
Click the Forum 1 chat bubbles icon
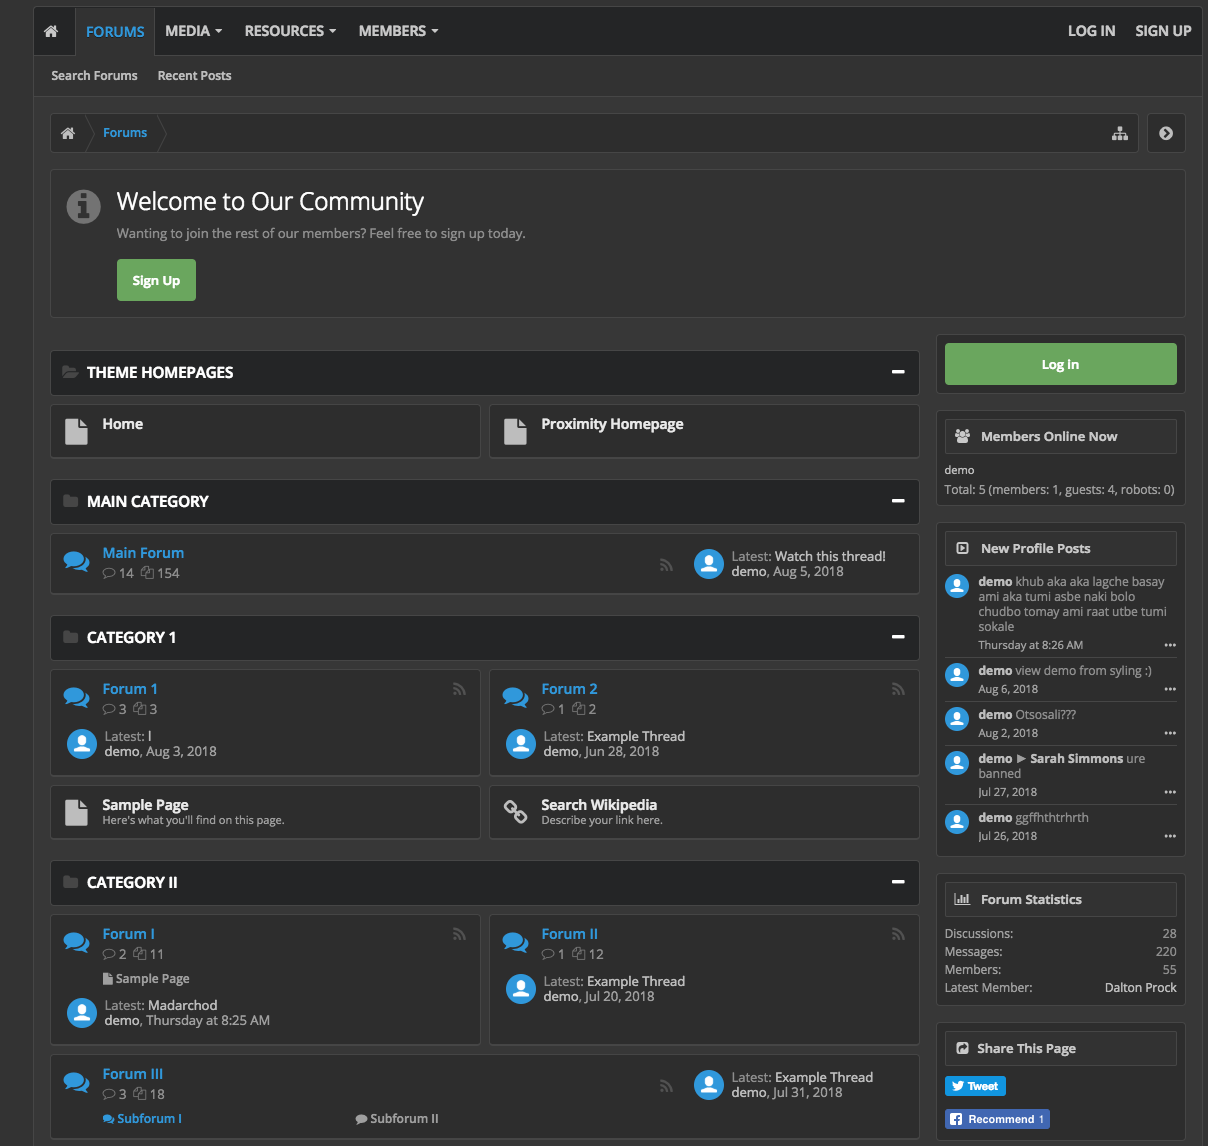click(x=77, y=697)
